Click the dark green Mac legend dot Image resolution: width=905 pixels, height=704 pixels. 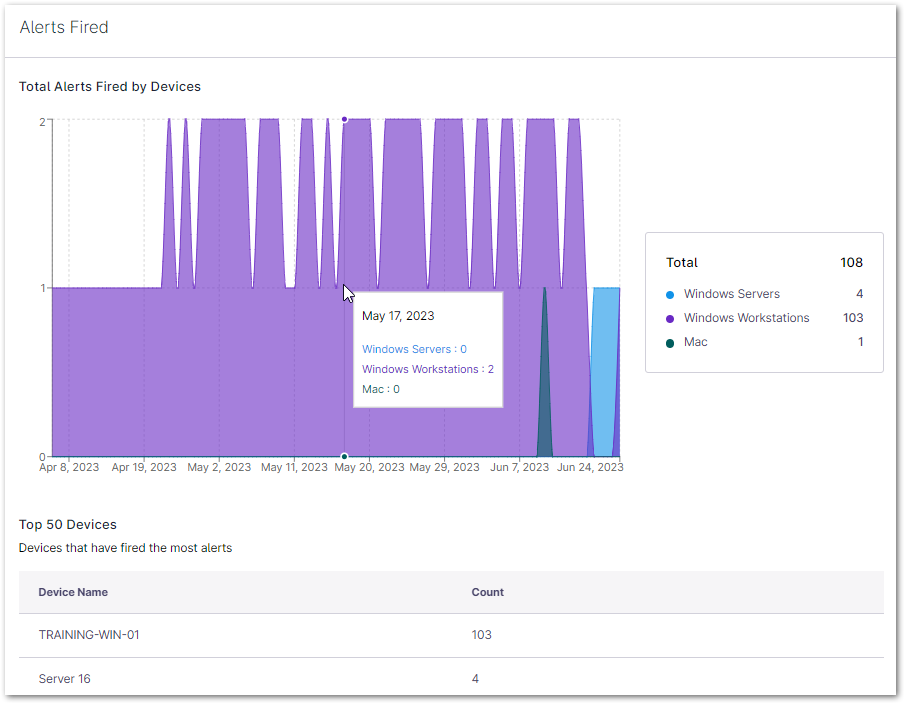pyautogui.click(x=670, y=343)
